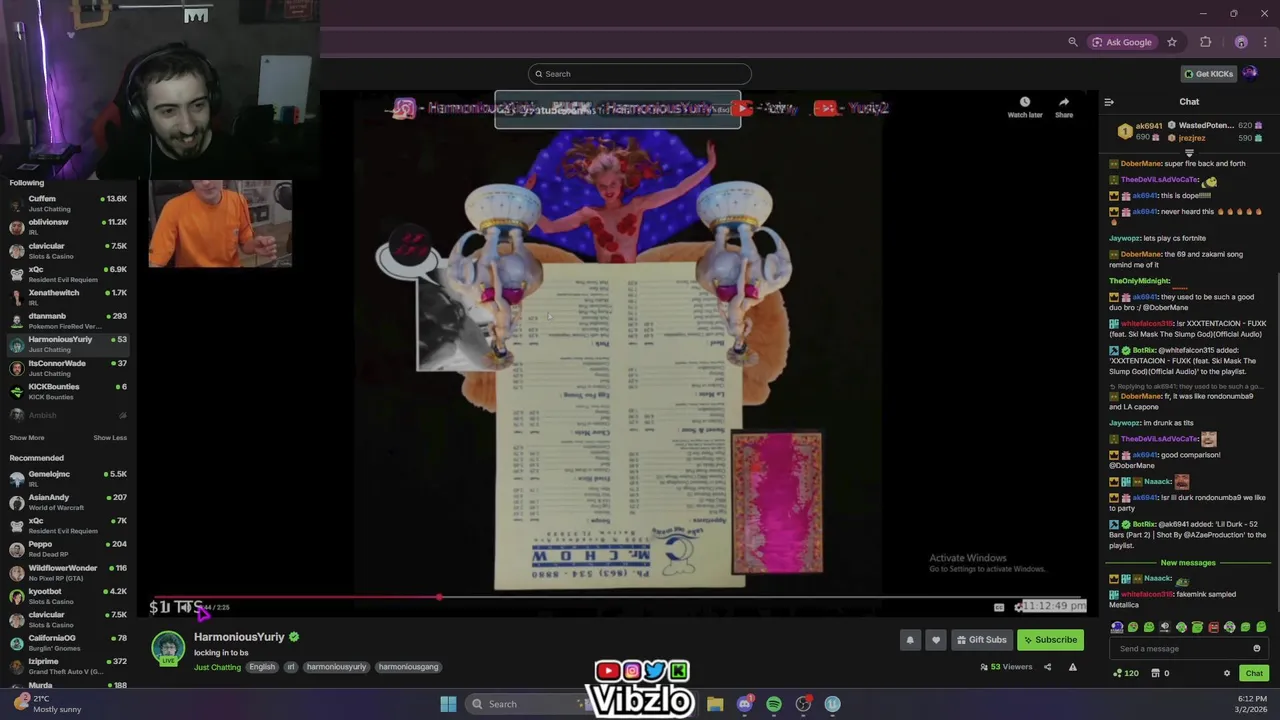
Task: Open the emote picker in message box
Action: pyautogui.click(x=1257, y=648)
